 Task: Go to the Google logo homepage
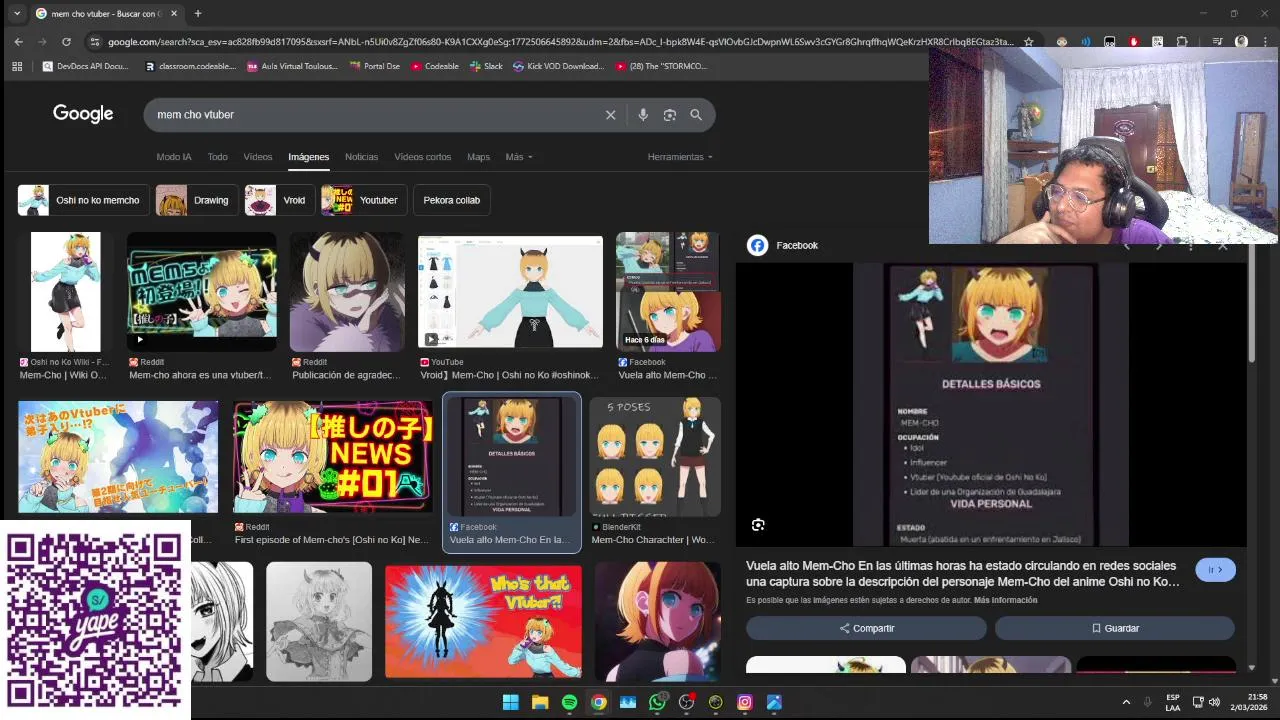pos(83,114)
